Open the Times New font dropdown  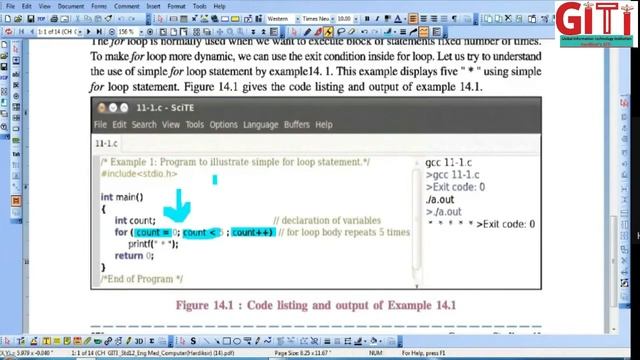(x=332, y=19)
